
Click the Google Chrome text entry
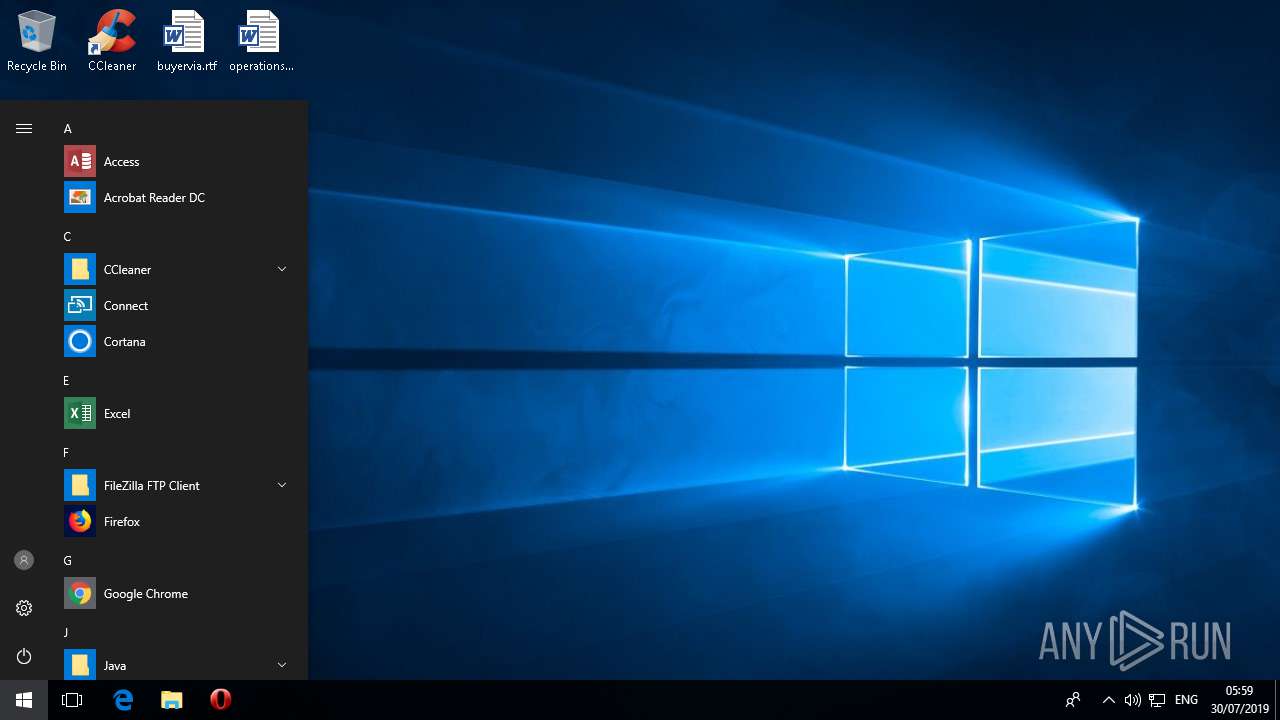[146, 594]
